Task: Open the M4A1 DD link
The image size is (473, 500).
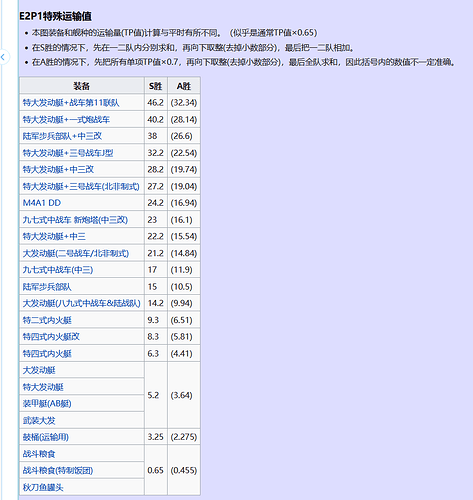Action: click(42, 203)
